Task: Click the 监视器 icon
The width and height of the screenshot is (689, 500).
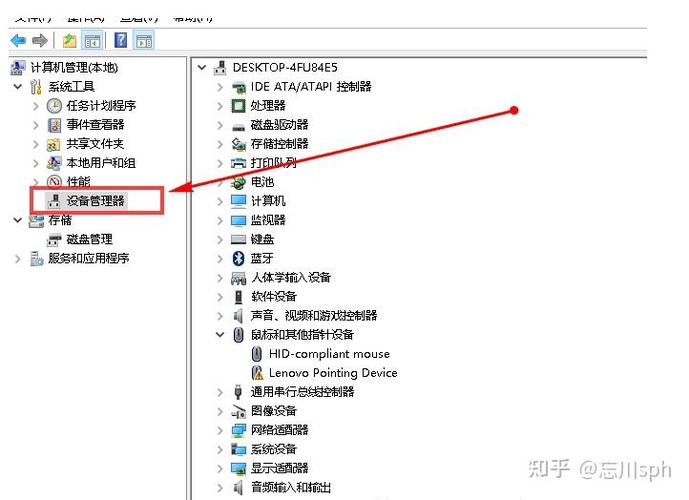Action: coord(239,220)
